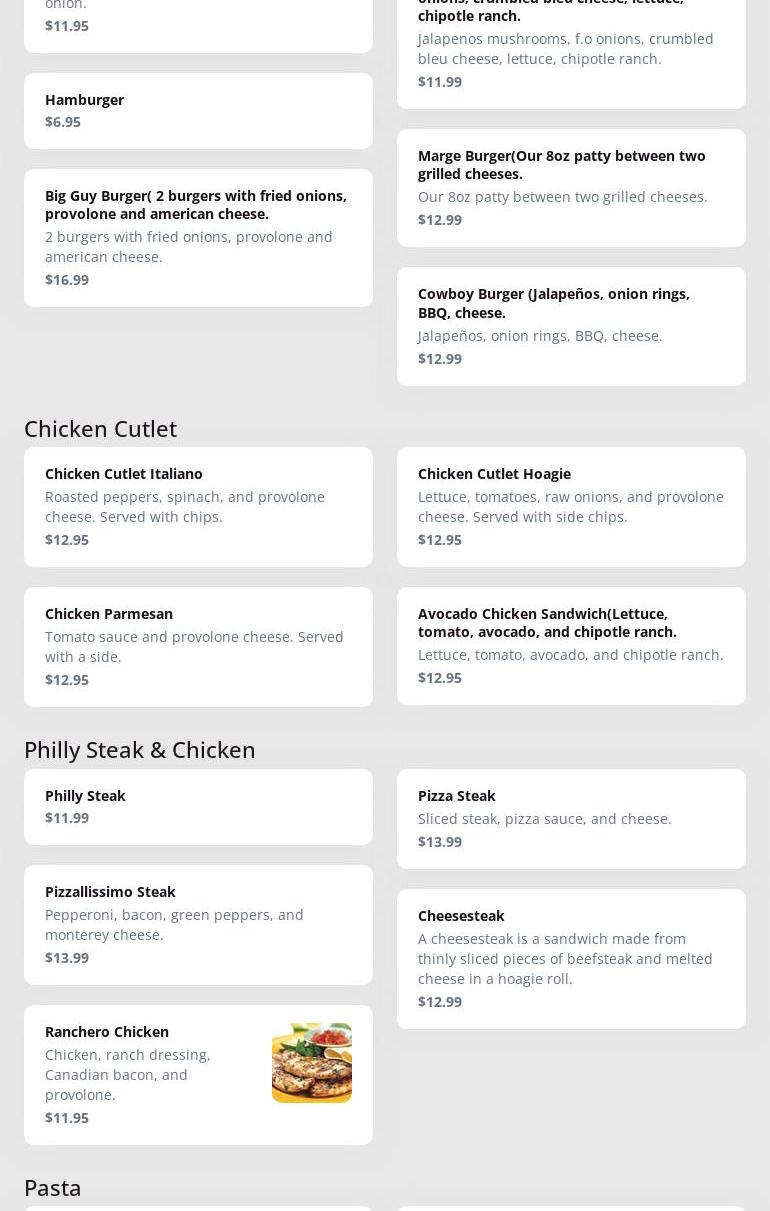Click the Ranchero Chicken title
This screenshot has height=1211, width=770.
point(107,1031)
